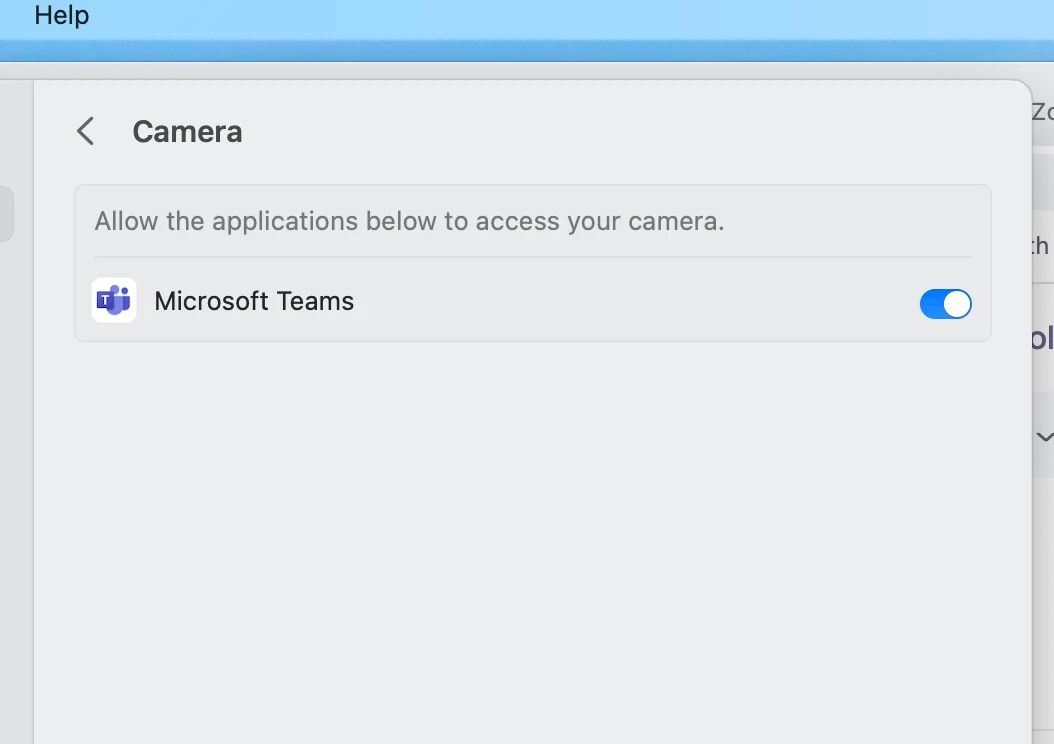Click 'Allow the applications below' description text

coord(409,221)
